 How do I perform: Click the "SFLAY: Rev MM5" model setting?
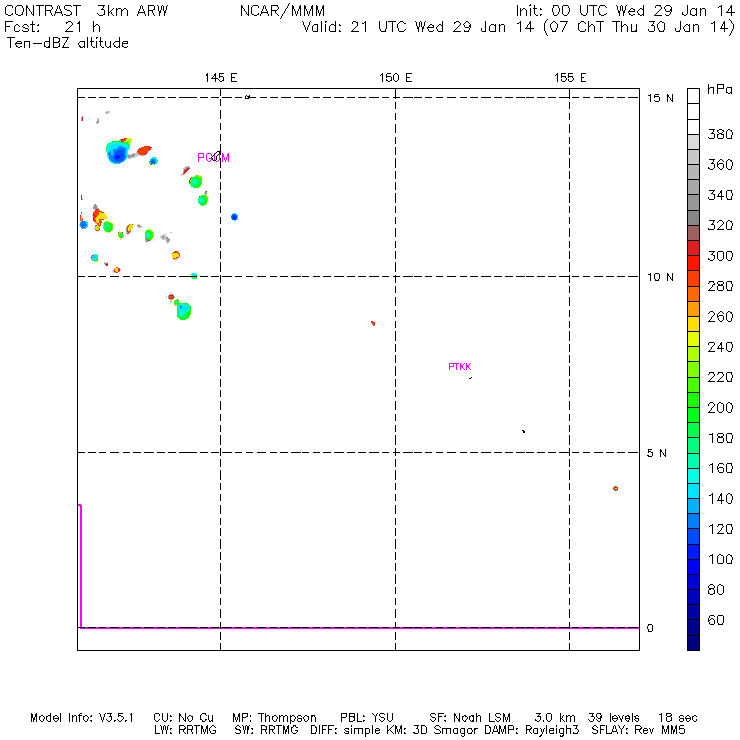639,730
